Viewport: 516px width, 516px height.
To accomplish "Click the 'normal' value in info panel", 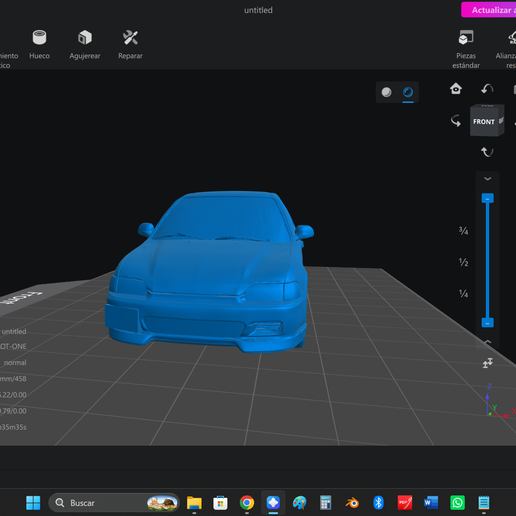I will click(x=15, y=363).
